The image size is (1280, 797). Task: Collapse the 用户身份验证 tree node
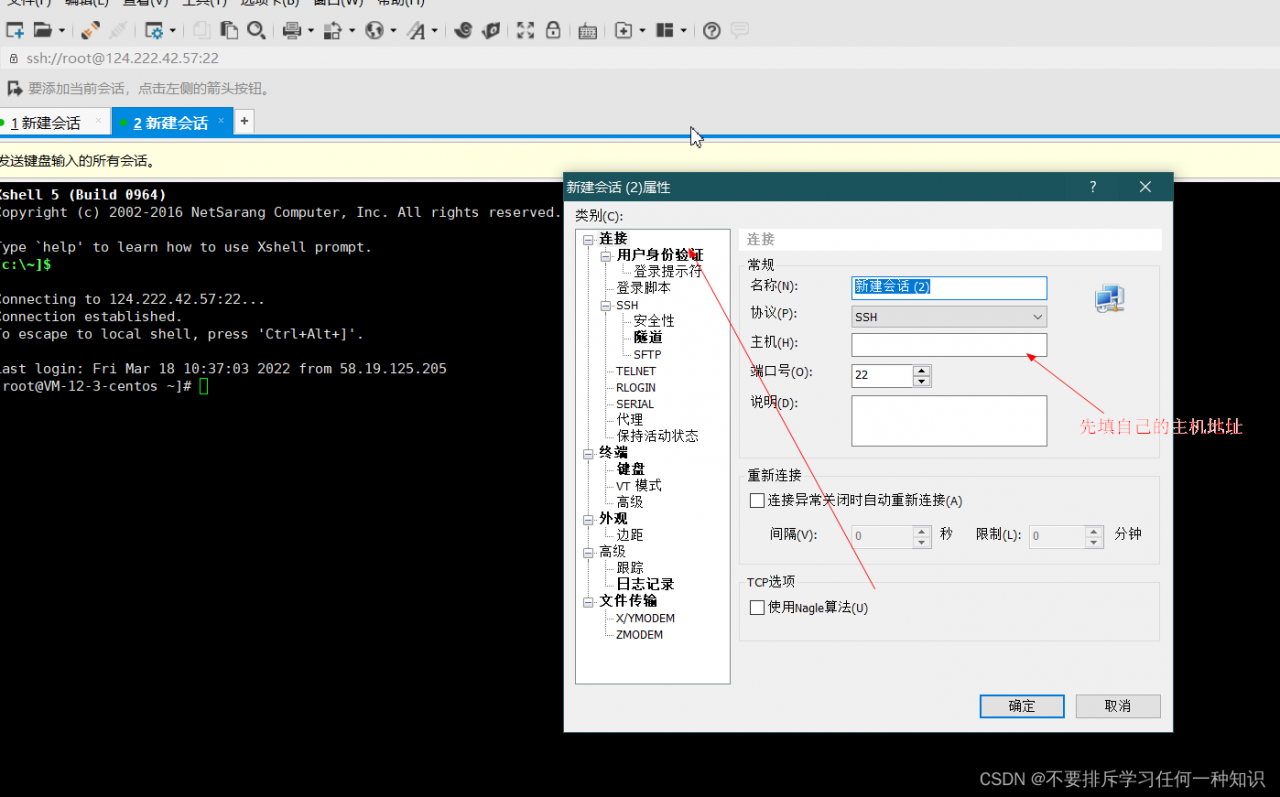[x=606, y=256]
